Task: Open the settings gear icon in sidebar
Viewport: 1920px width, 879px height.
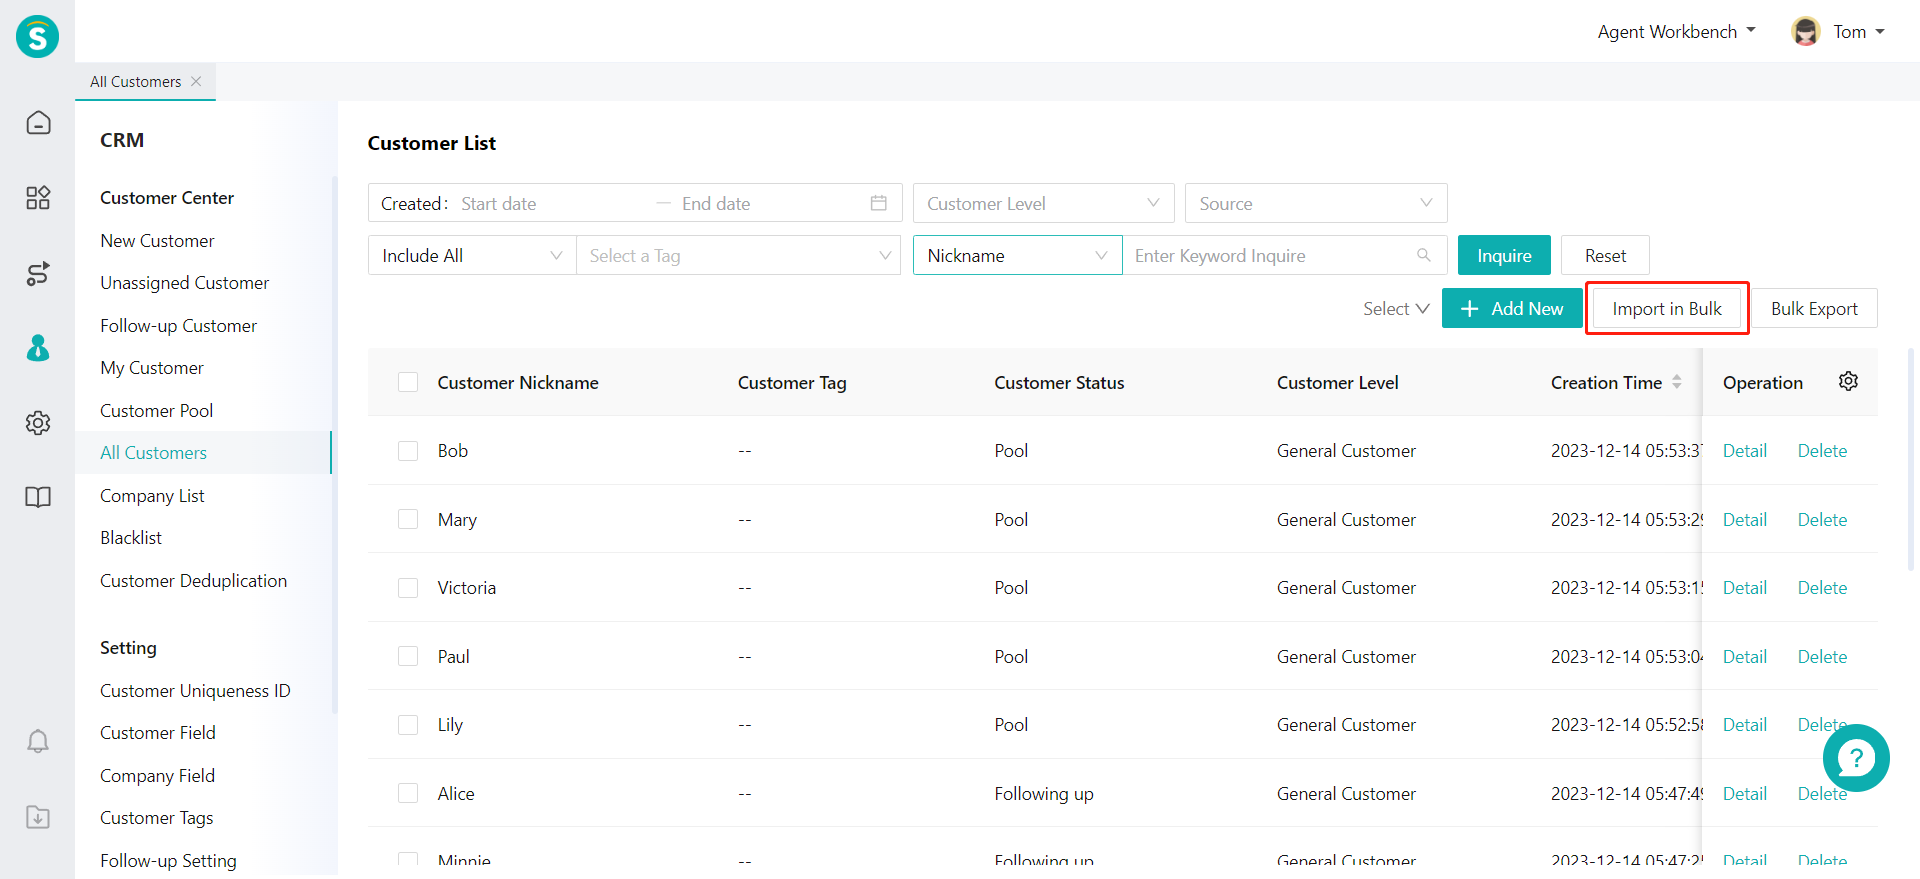Action: 38,423
